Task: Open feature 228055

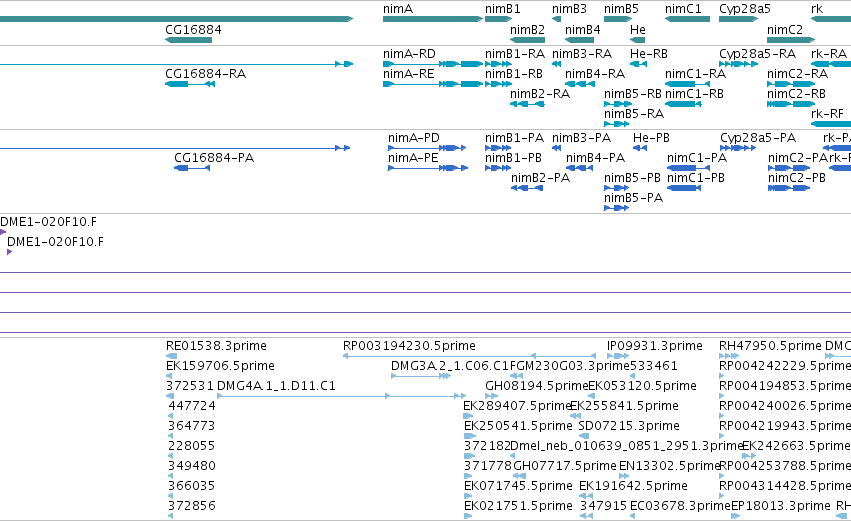Action: click(170, 456)
